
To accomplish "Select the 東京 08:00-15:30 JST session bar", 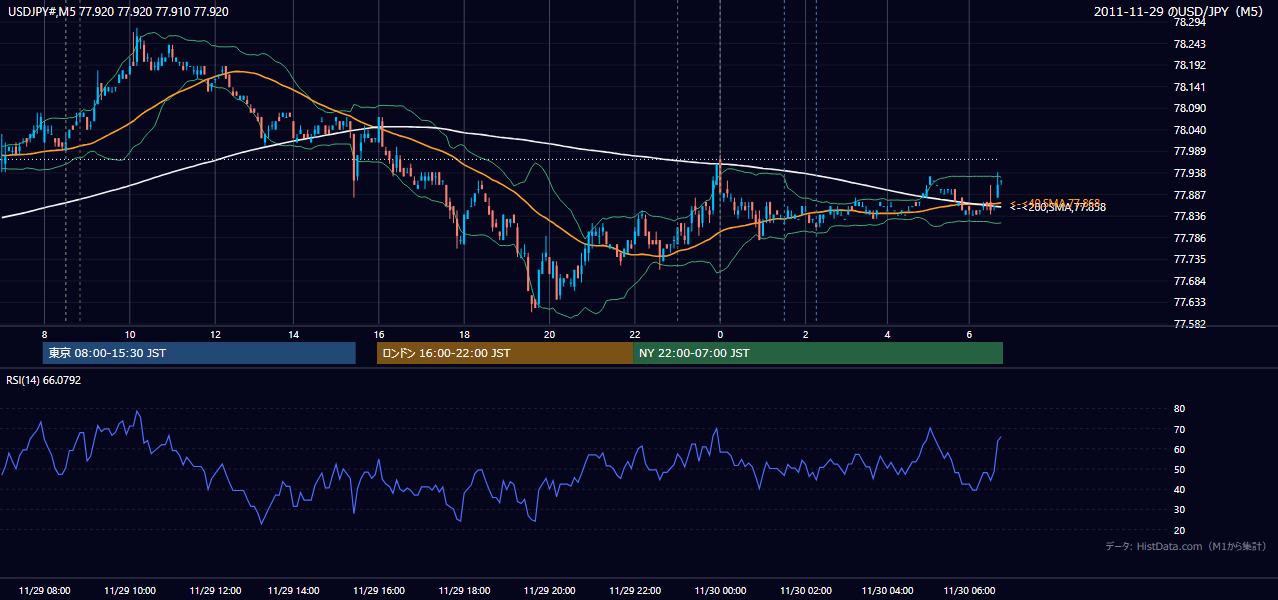I will [x=199, y=353].
